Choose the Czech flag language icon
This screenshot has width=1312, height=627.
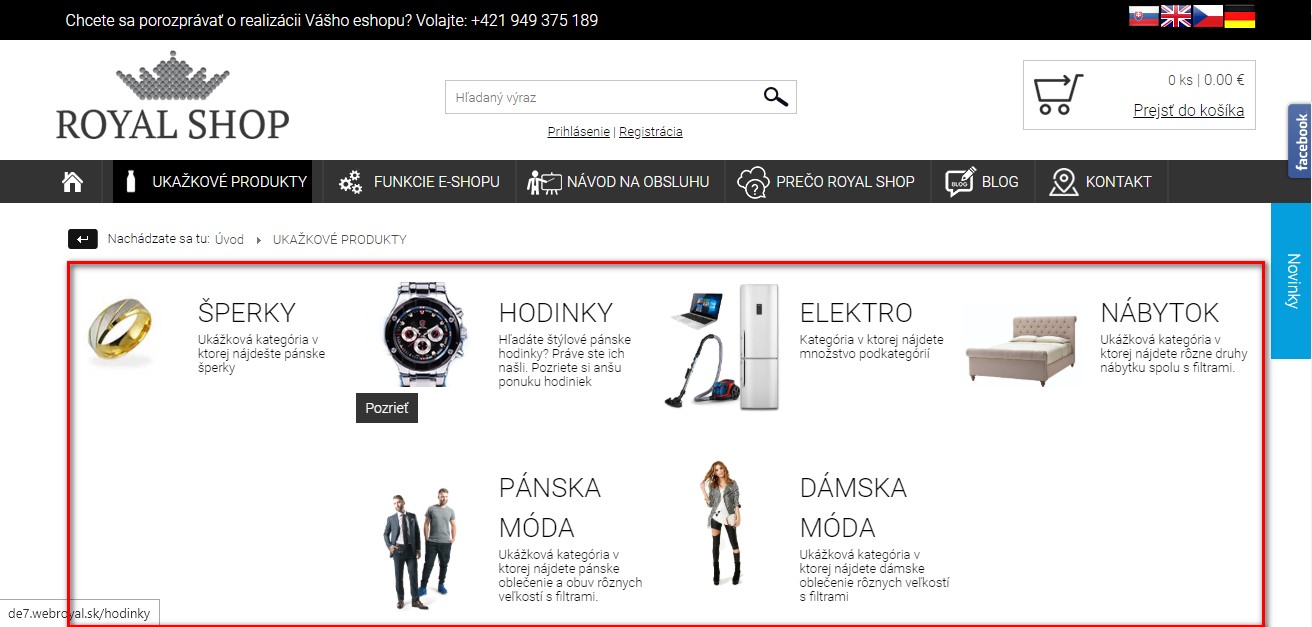[1207, 16]
